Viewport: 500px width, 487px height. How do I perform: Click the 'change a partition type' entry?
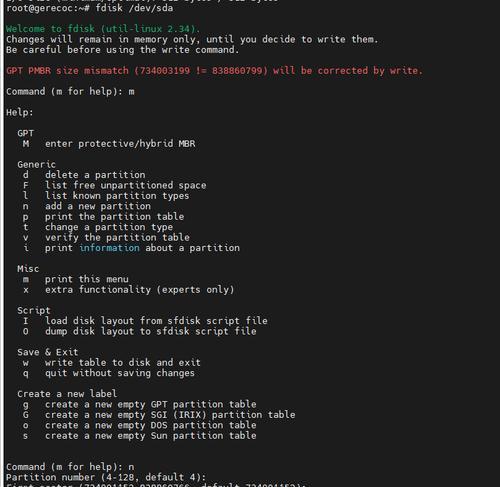click(109, 227)
